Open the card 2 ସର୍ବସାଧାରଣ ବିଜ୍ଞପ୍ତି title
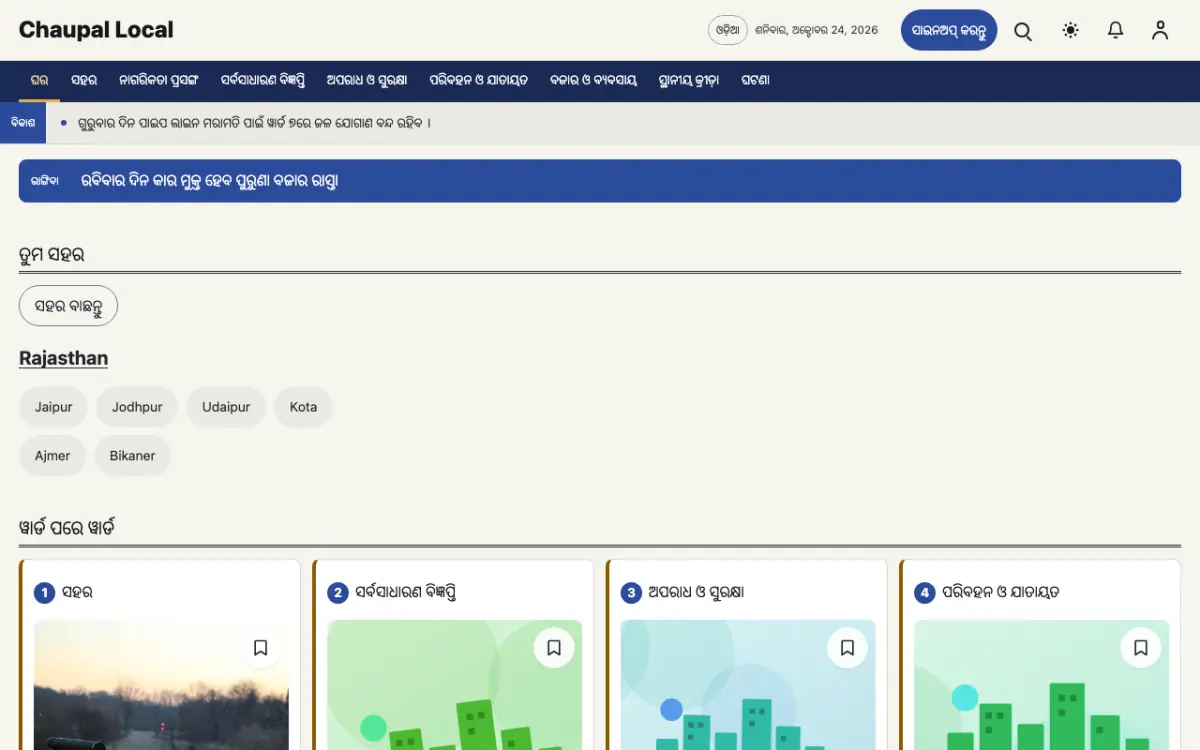The image size is (1200, 750). tap(405, 592)
